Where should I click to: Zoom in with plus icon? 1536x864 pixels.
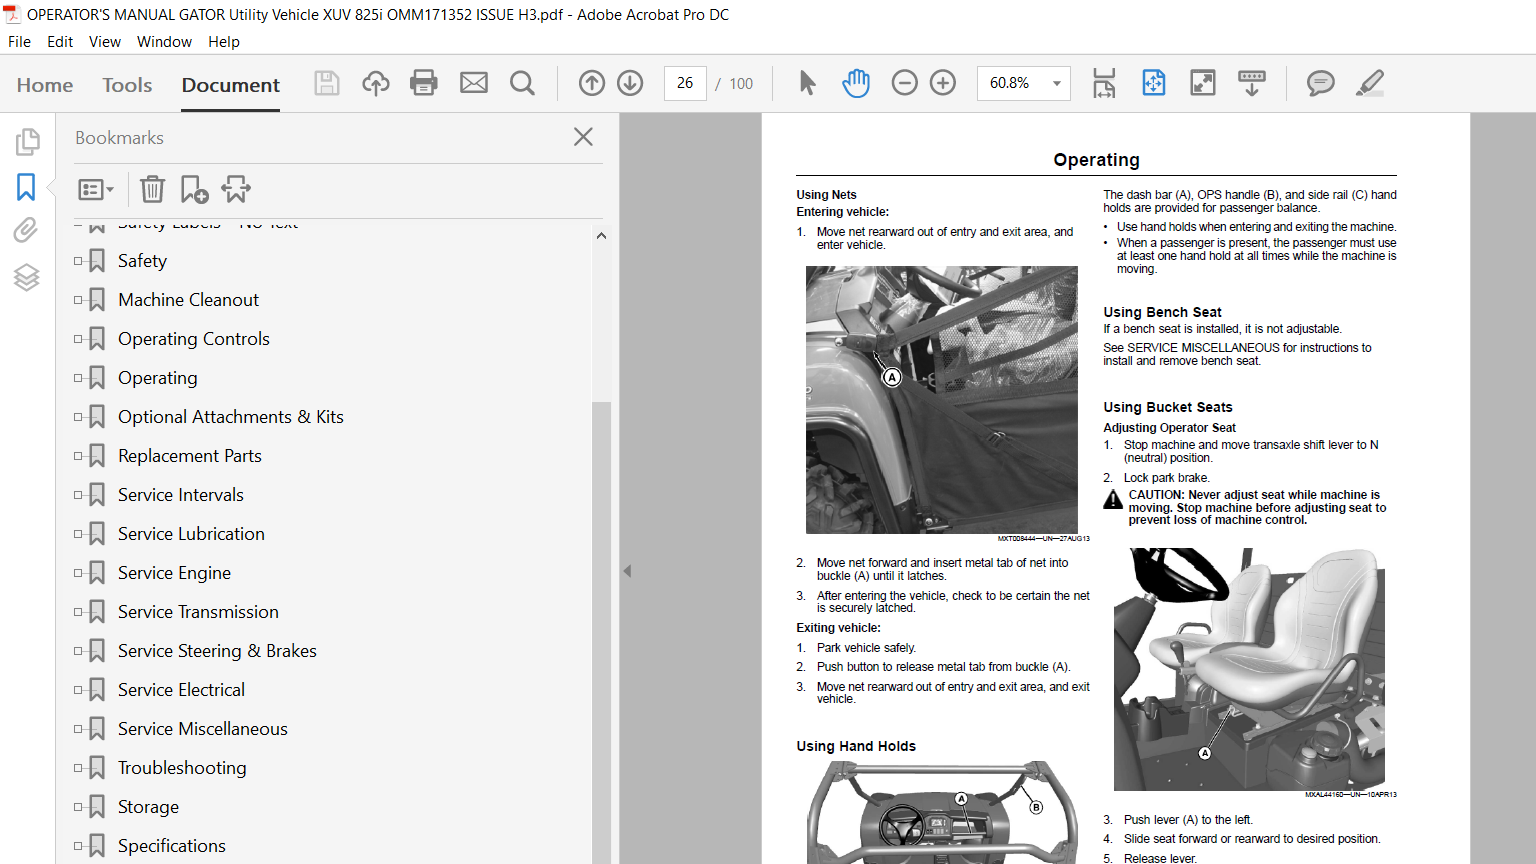pos(943,83)
